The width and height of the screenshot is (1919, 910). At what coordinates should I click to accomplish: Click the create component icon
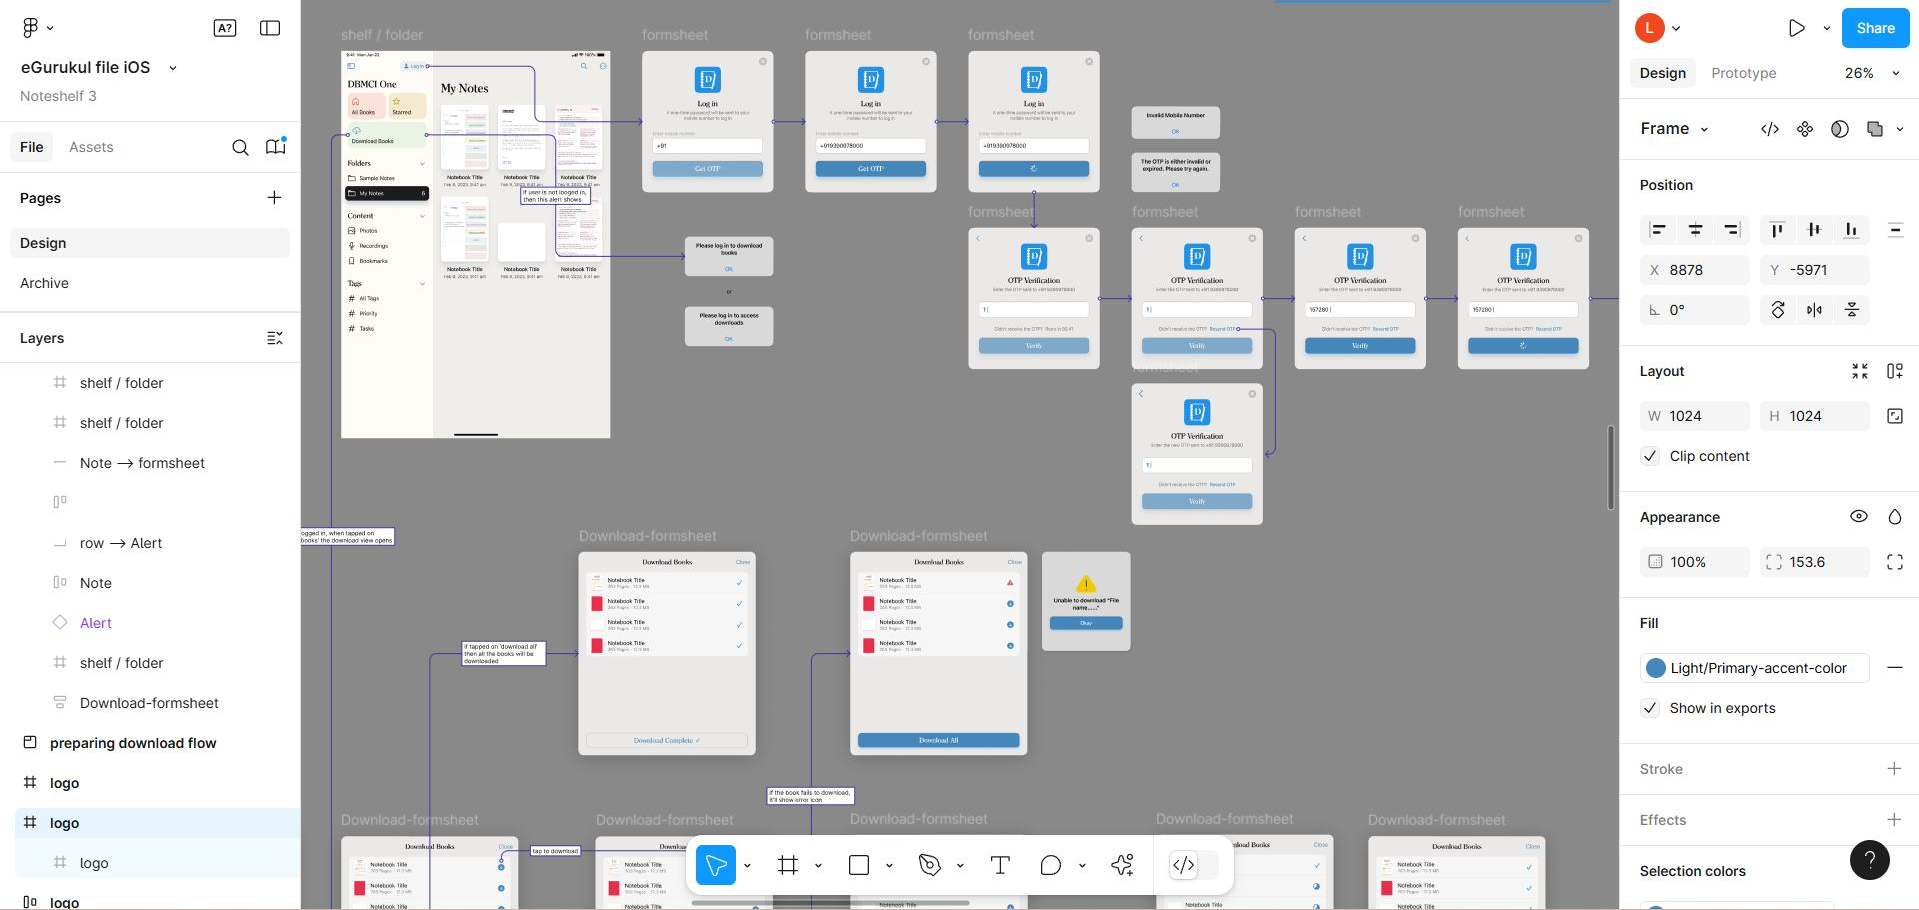[1805, 129]
